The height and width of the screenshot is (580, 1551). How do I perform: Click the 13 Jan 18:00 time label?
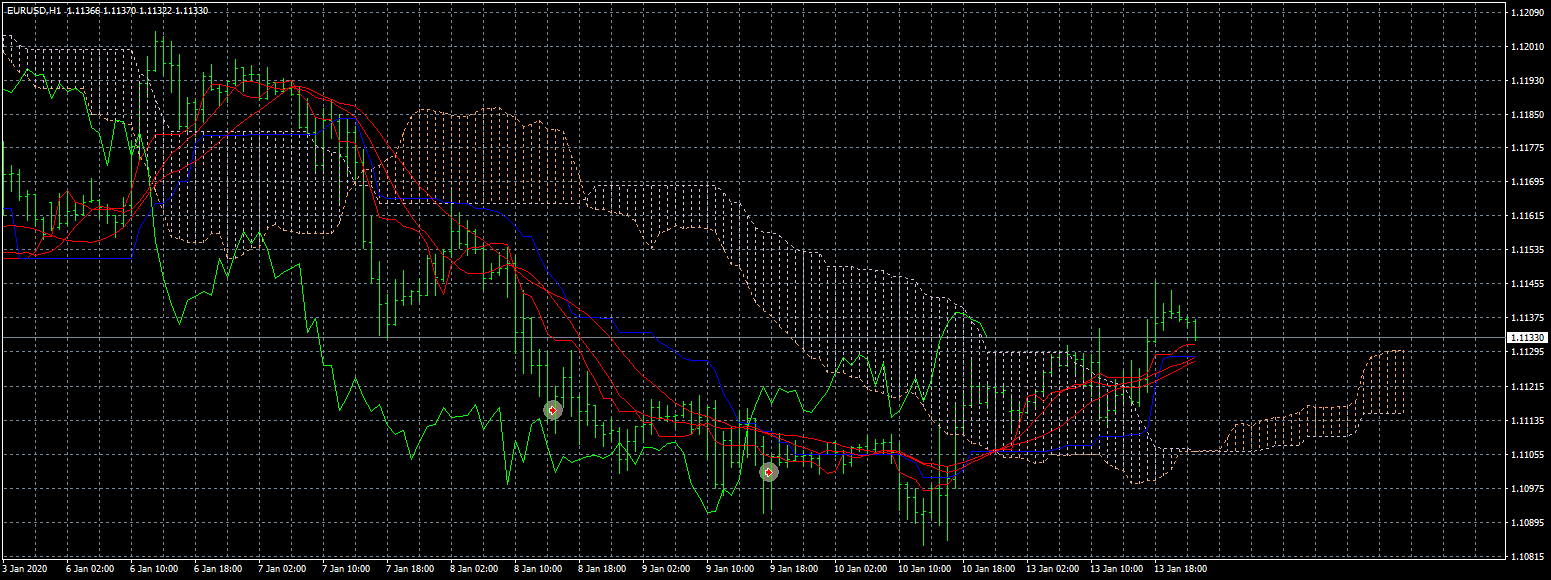tap(1181, 569)
